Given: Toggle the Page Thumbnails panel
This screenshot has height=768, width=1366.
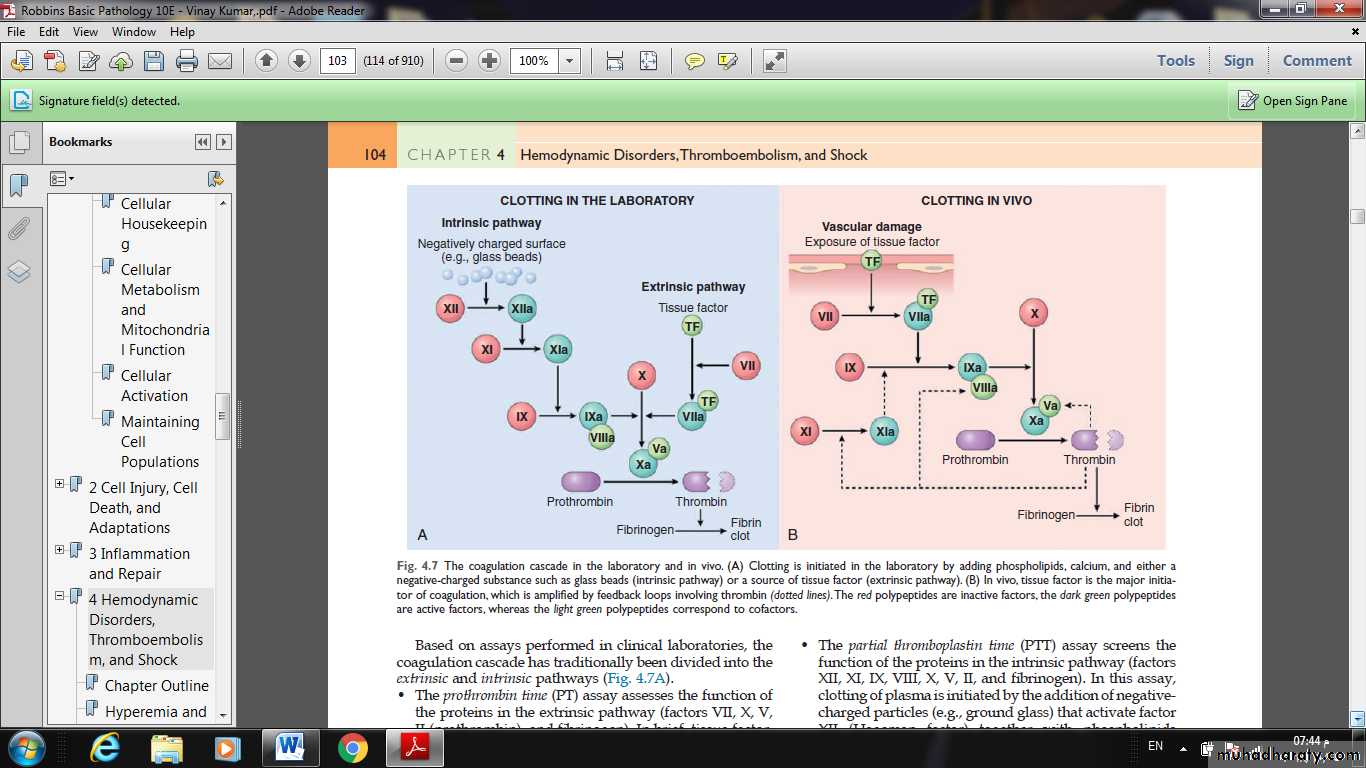Looking at the screenshot, I should pos(19,142).
